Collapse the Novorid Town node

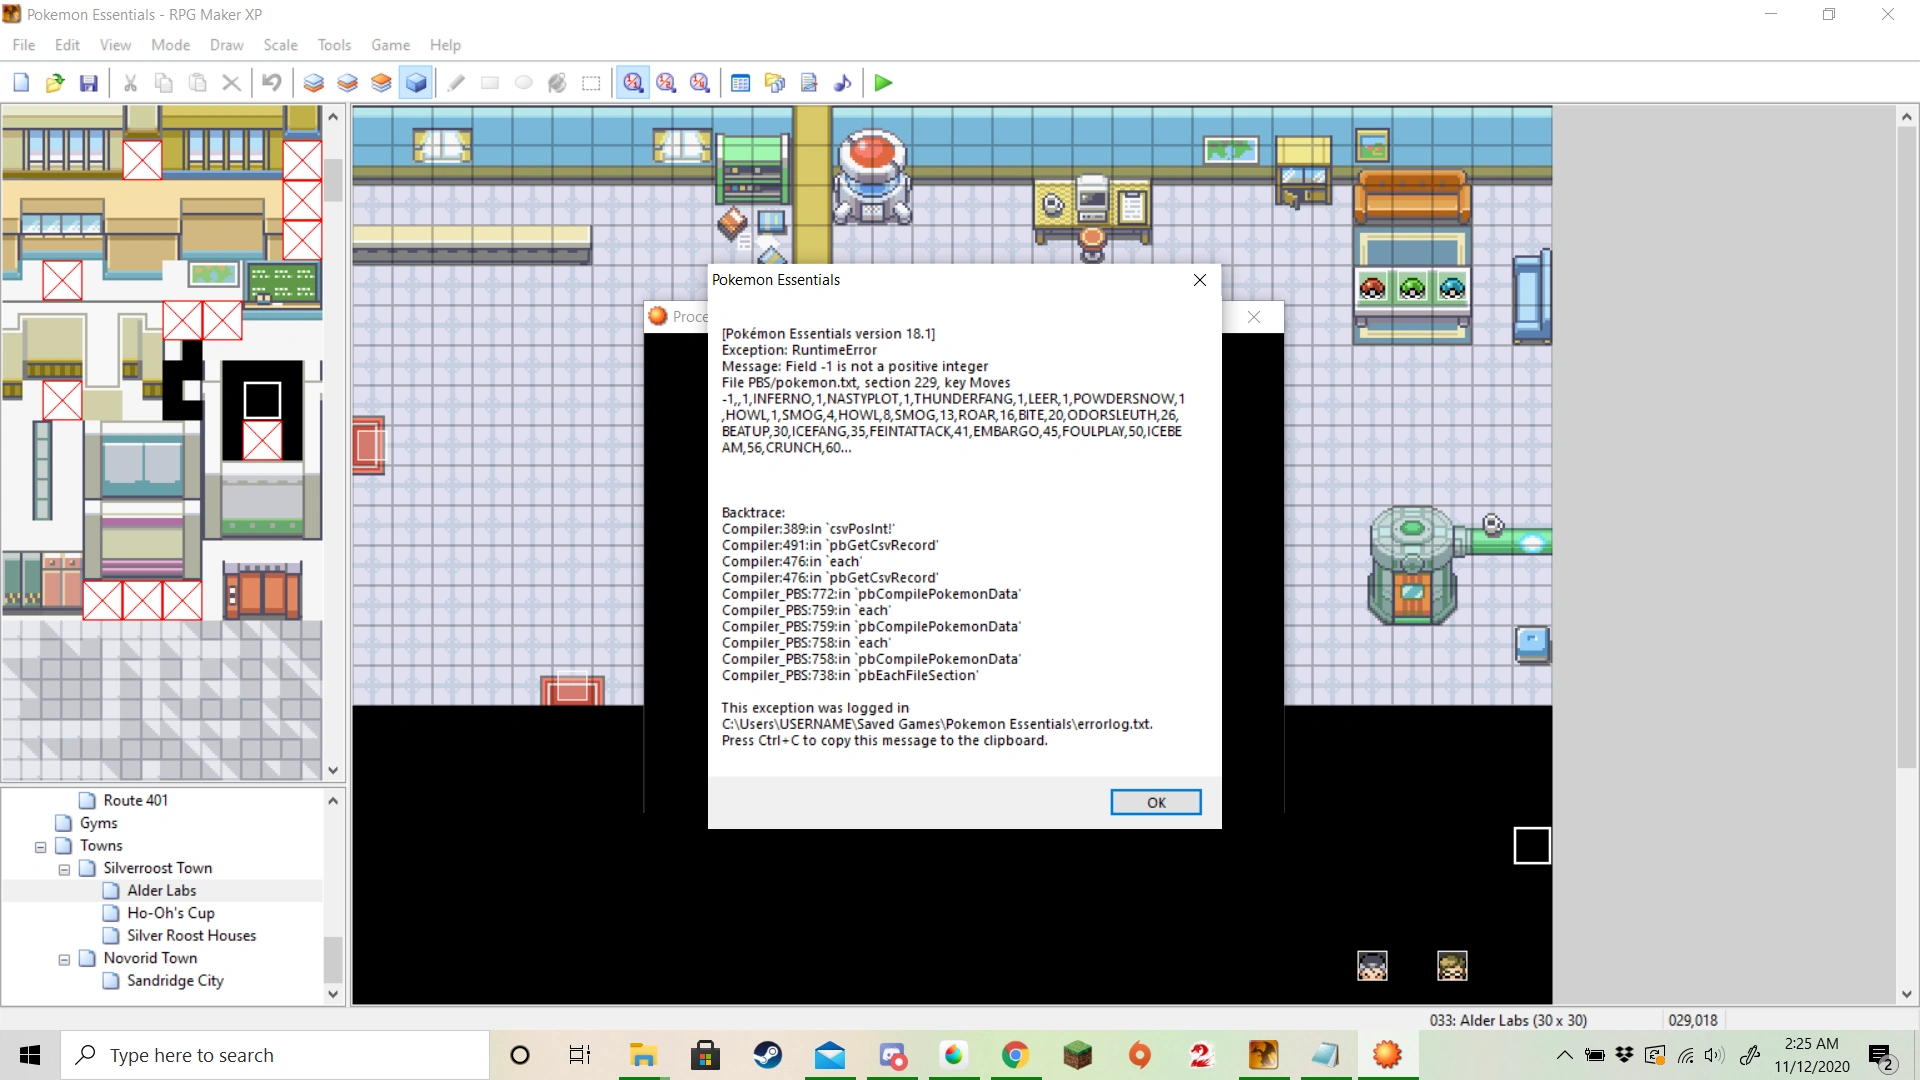64,960
